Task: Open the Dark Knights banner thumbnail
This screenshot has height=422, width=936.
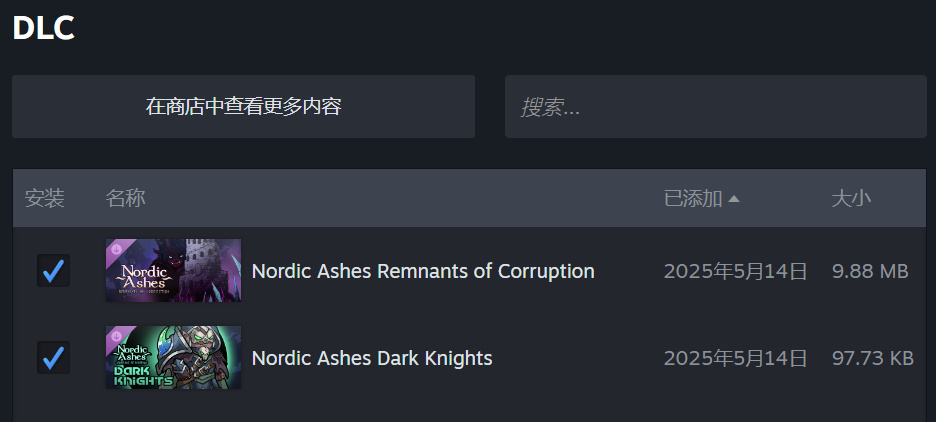Action: click(174, 357)
